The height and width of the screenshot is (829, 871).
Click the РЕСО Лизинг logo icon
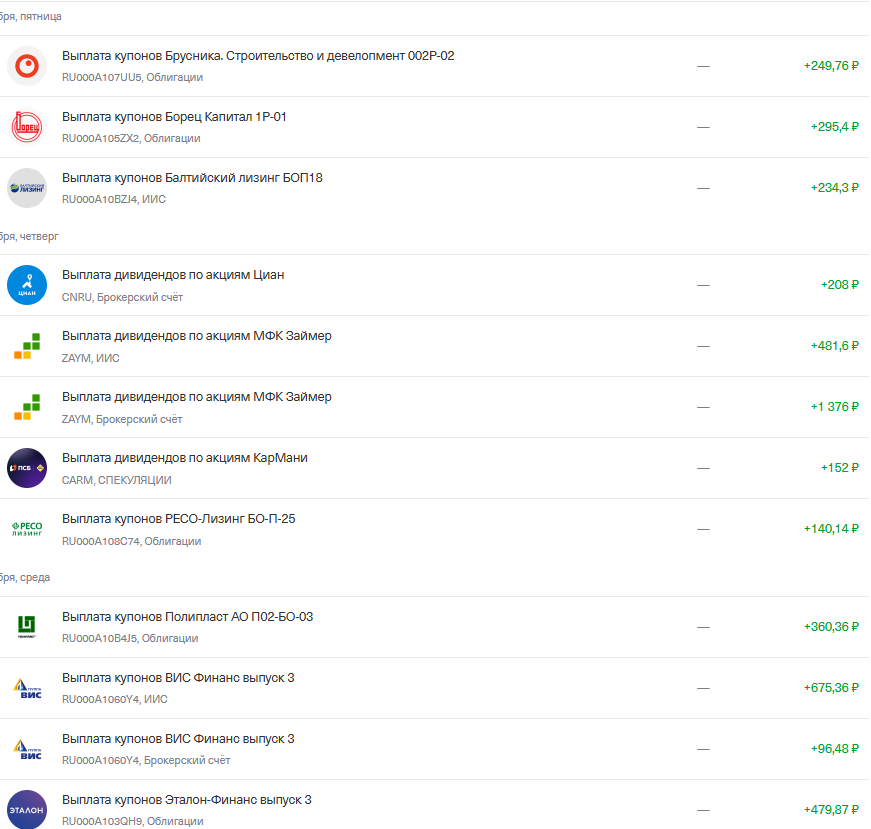[x=27, y=529]
